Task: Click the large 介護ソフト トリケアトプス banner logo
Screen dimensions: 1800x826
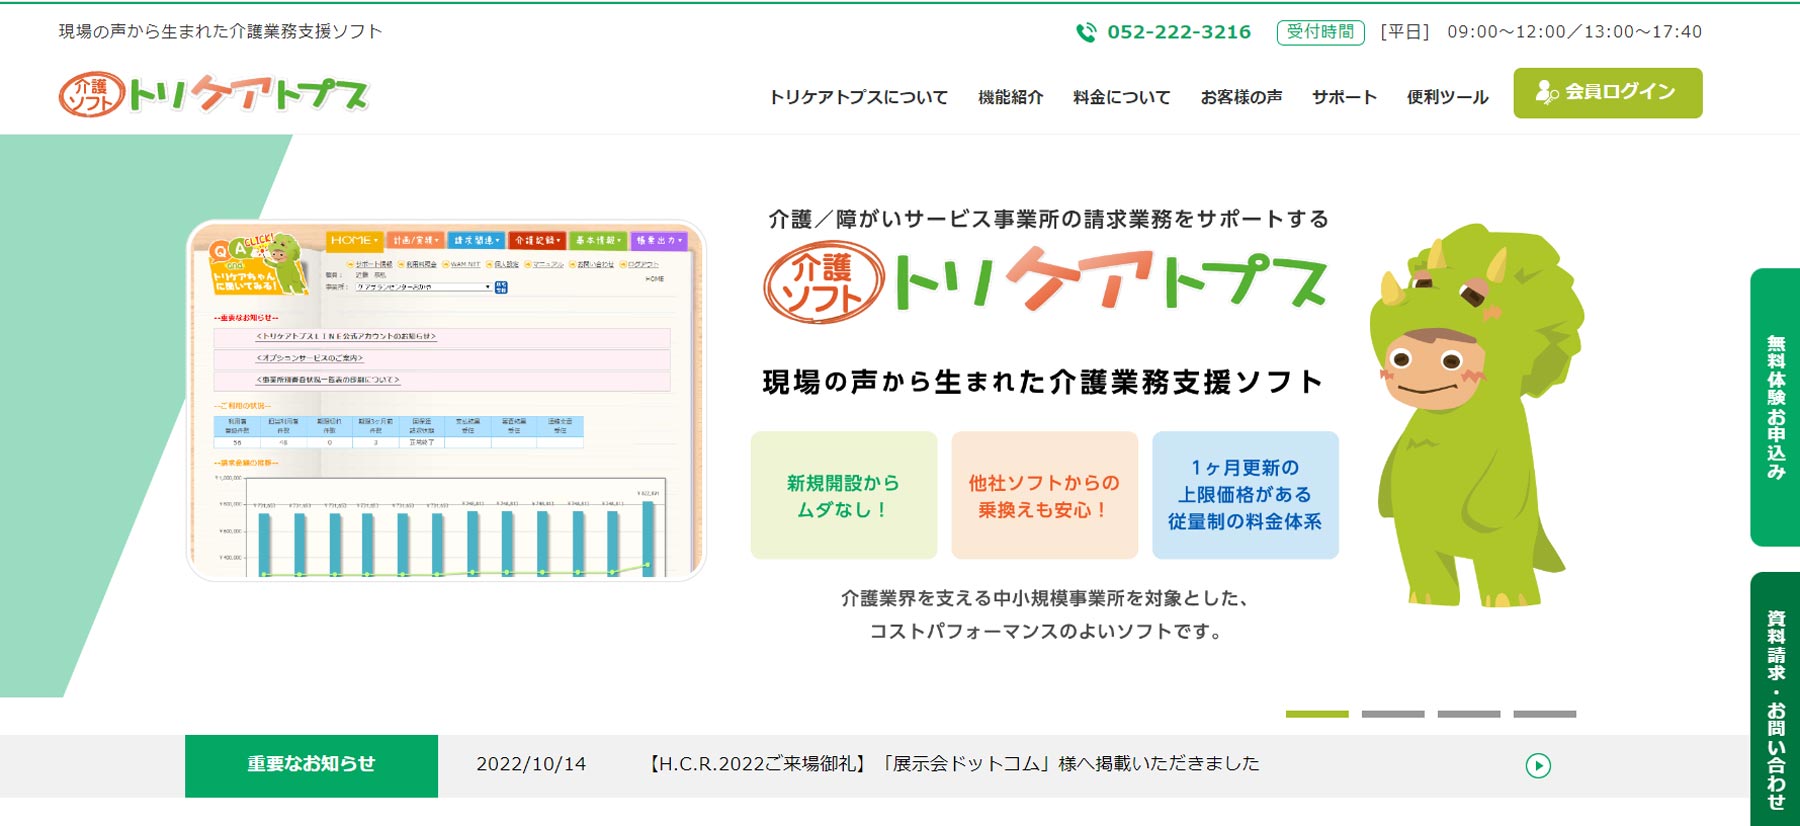Action: tap(1046, 281)
